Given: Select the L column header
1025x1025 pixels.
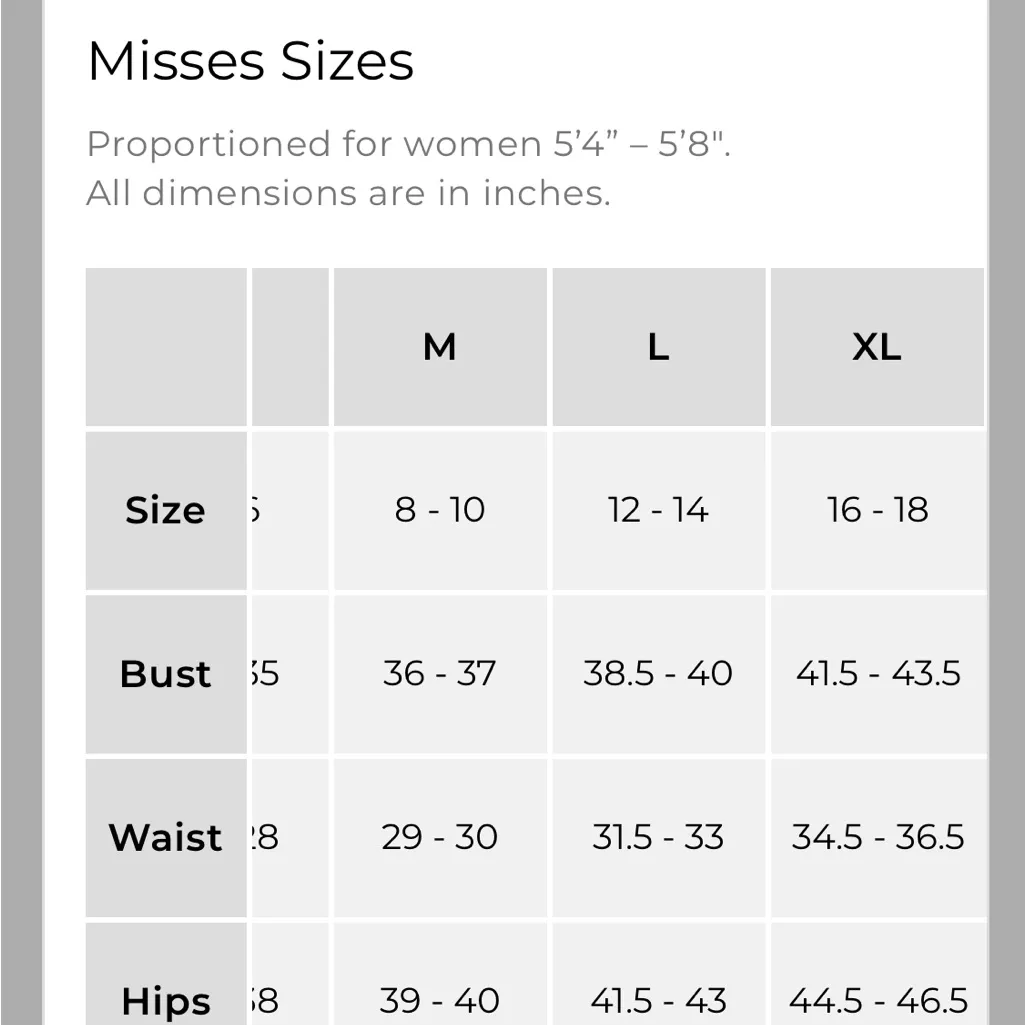Looking at the screenshot, I should 658,347.
